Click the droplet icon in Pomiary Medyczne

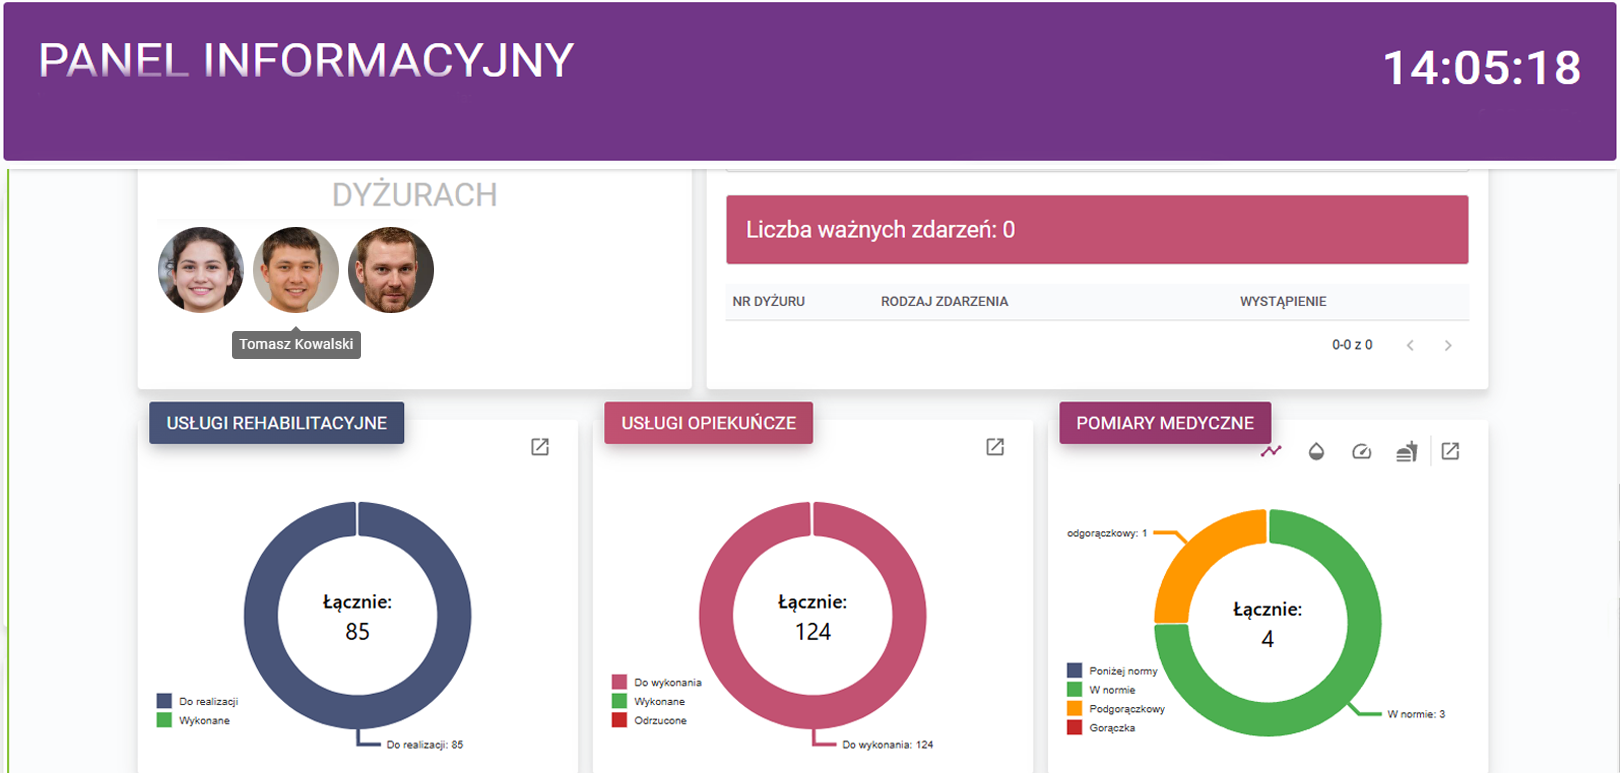1316,452
